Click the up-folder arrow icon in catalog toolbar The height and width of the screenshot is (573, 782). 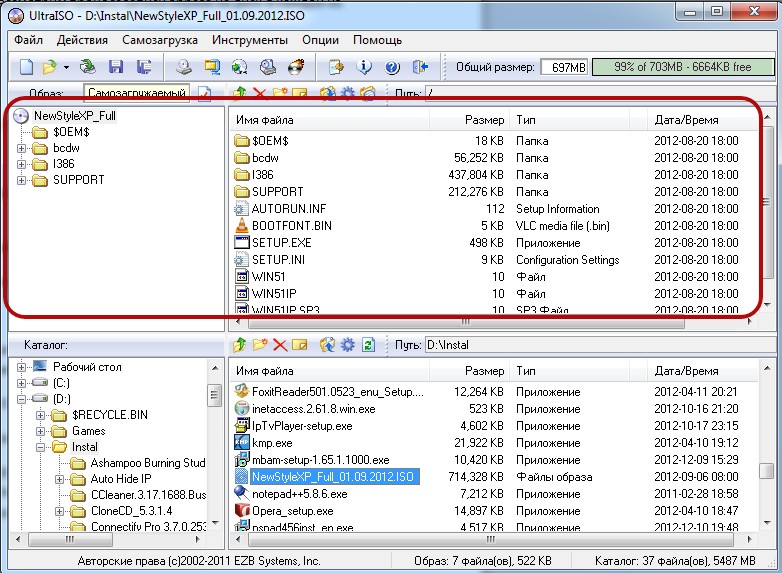239,345
